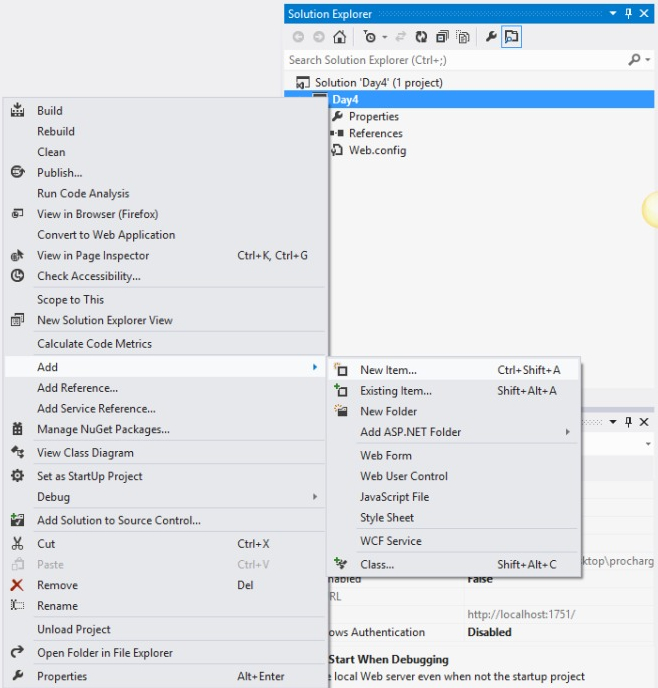This screenshot has height=688, width=658.
Task: Click the New Folder icon in Add submenu
Action: click(x=341, y=411)
